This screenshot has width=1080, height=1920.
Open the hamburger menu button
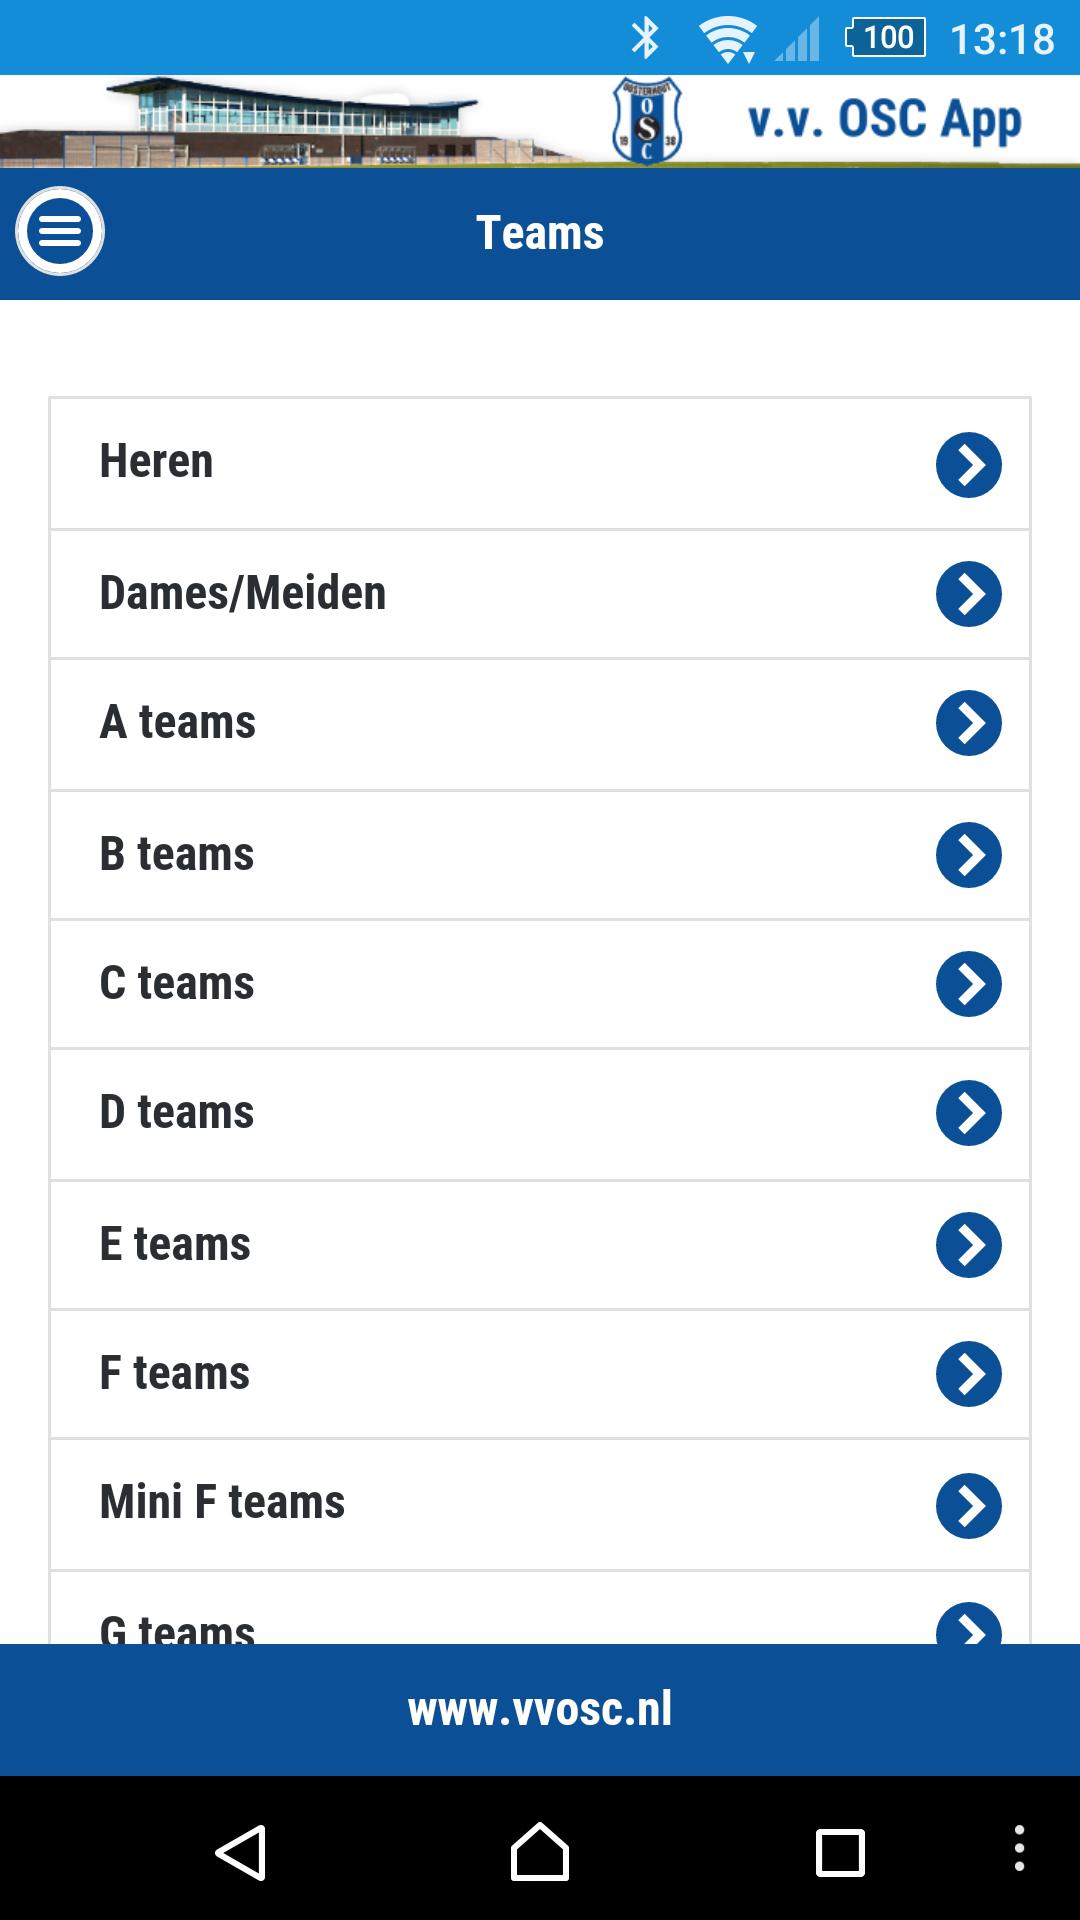pyautogui.click(x=60, y=232)
